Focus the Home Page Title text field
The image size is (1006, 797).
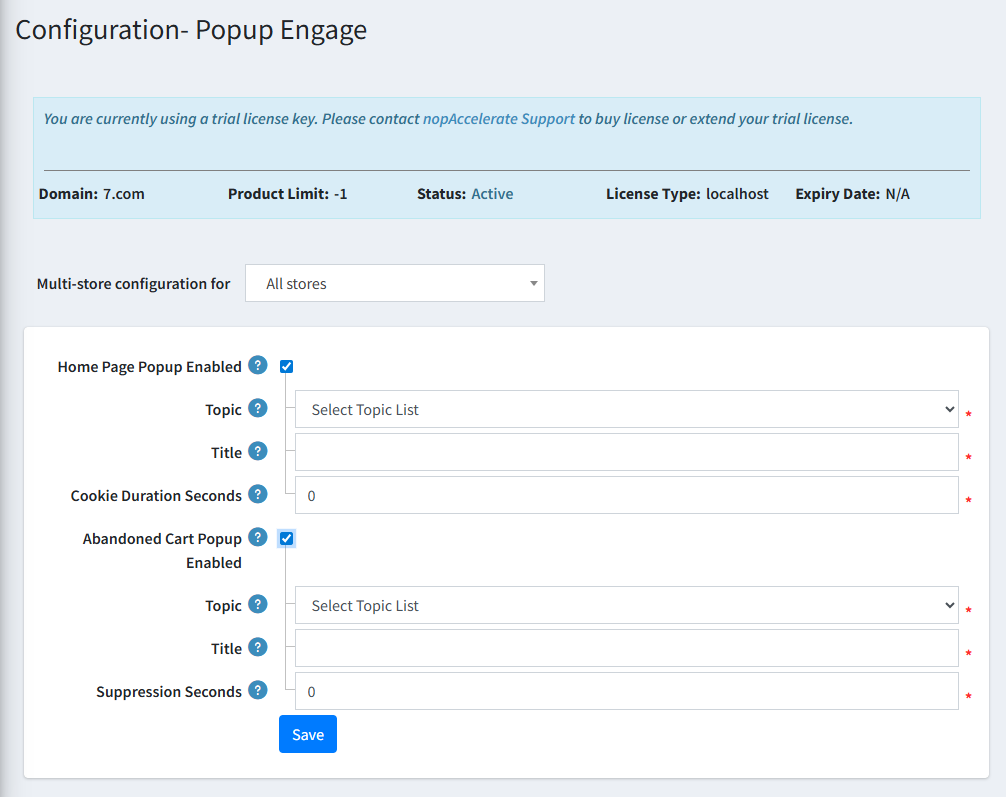pos(626,452)
